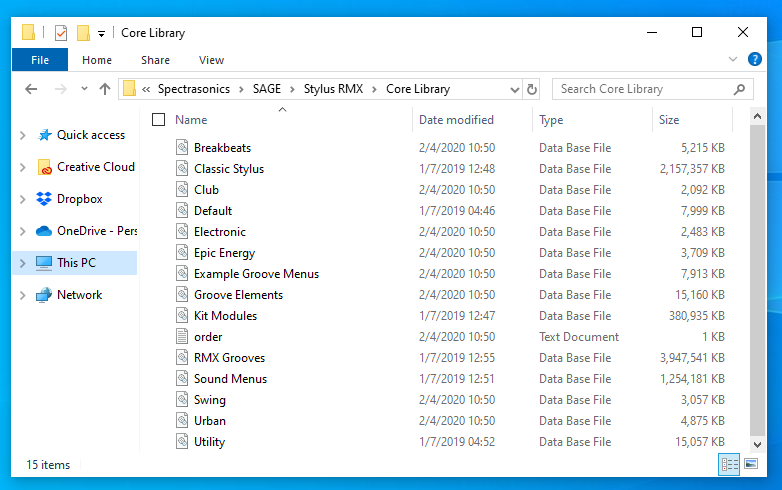Viewport: 782px width, 490px height.
Task: Open the address bar history dropdown
Action: pos(513,89)
